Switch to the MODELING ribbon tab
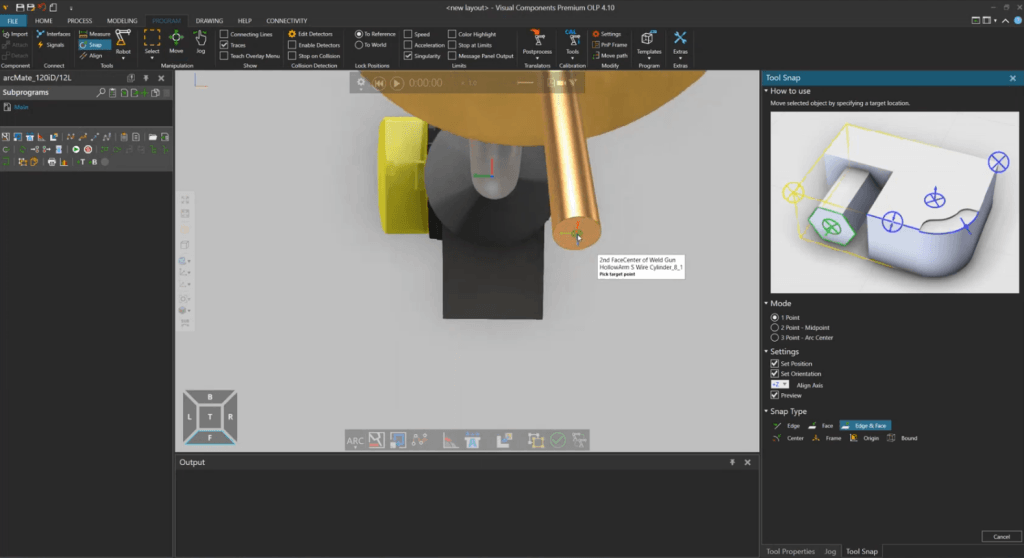 point(122,20)
